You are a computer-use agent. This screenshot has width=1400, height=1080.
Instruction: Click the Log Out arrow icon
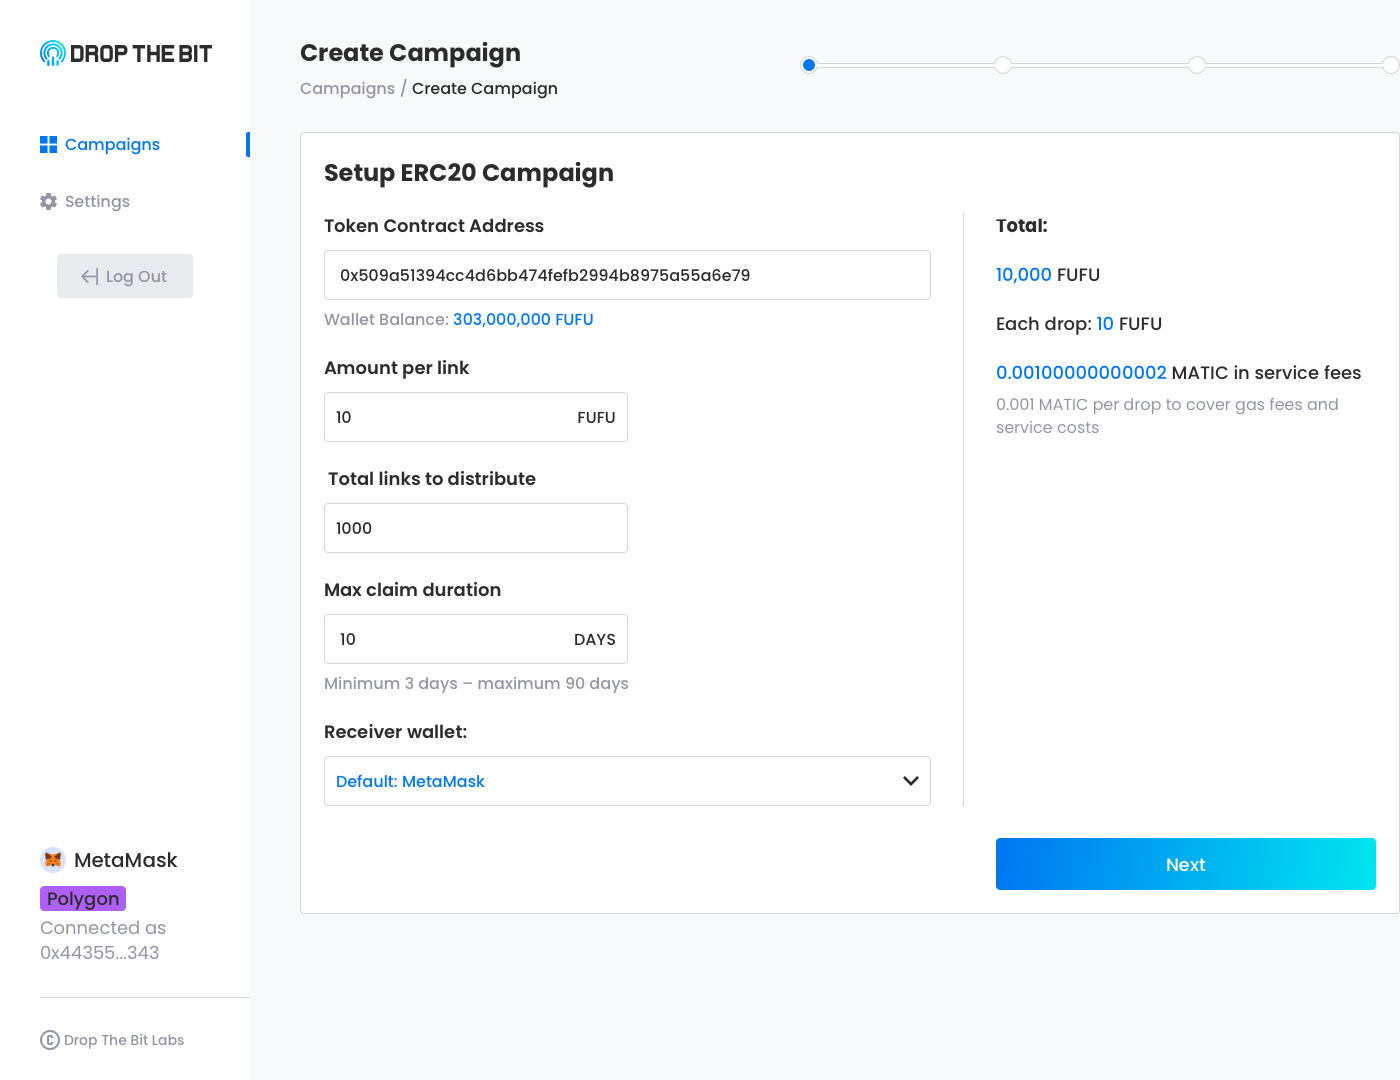point(90,277)
